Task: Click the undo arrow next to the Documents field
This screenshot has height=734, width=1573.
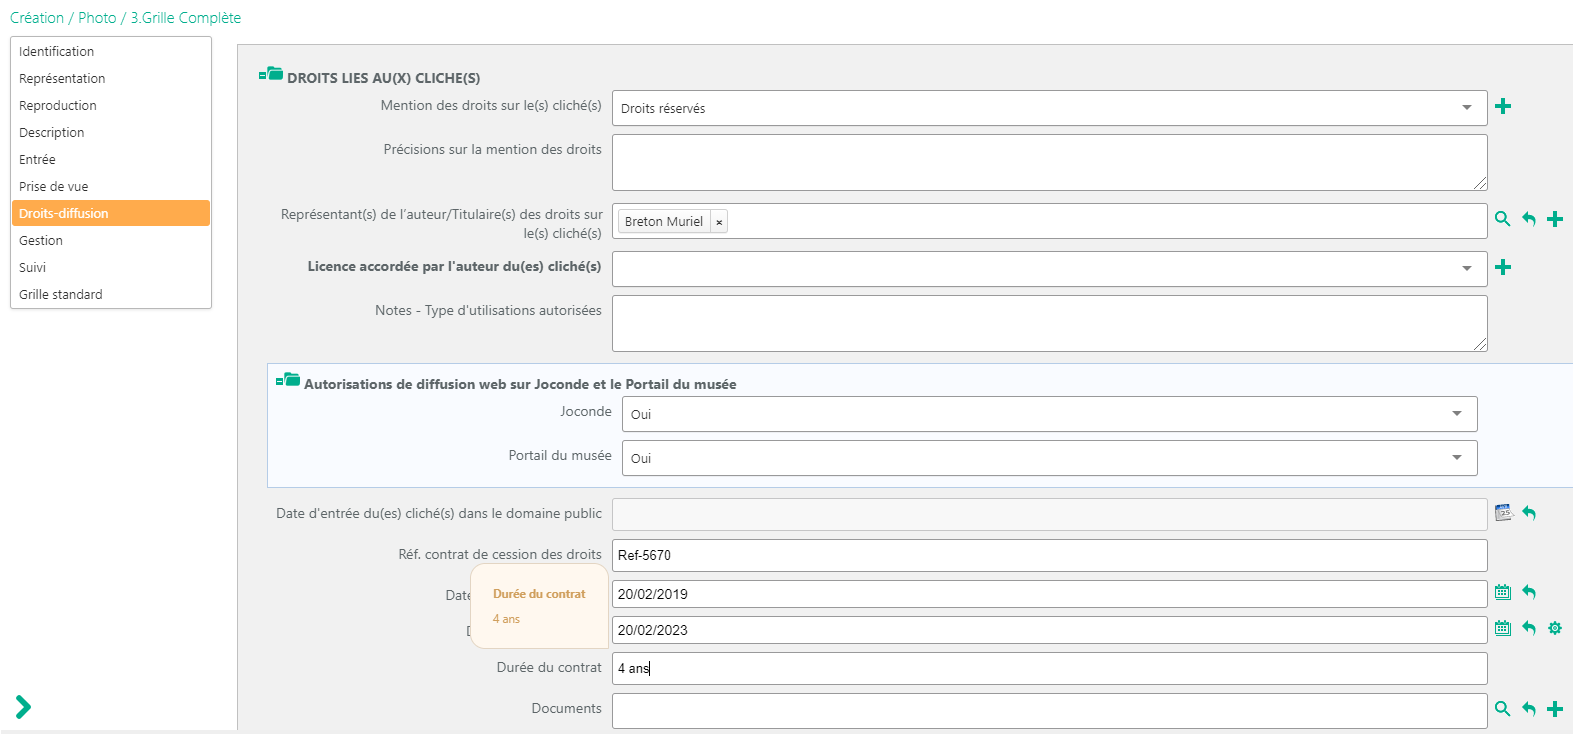Action: point(1529,709)
